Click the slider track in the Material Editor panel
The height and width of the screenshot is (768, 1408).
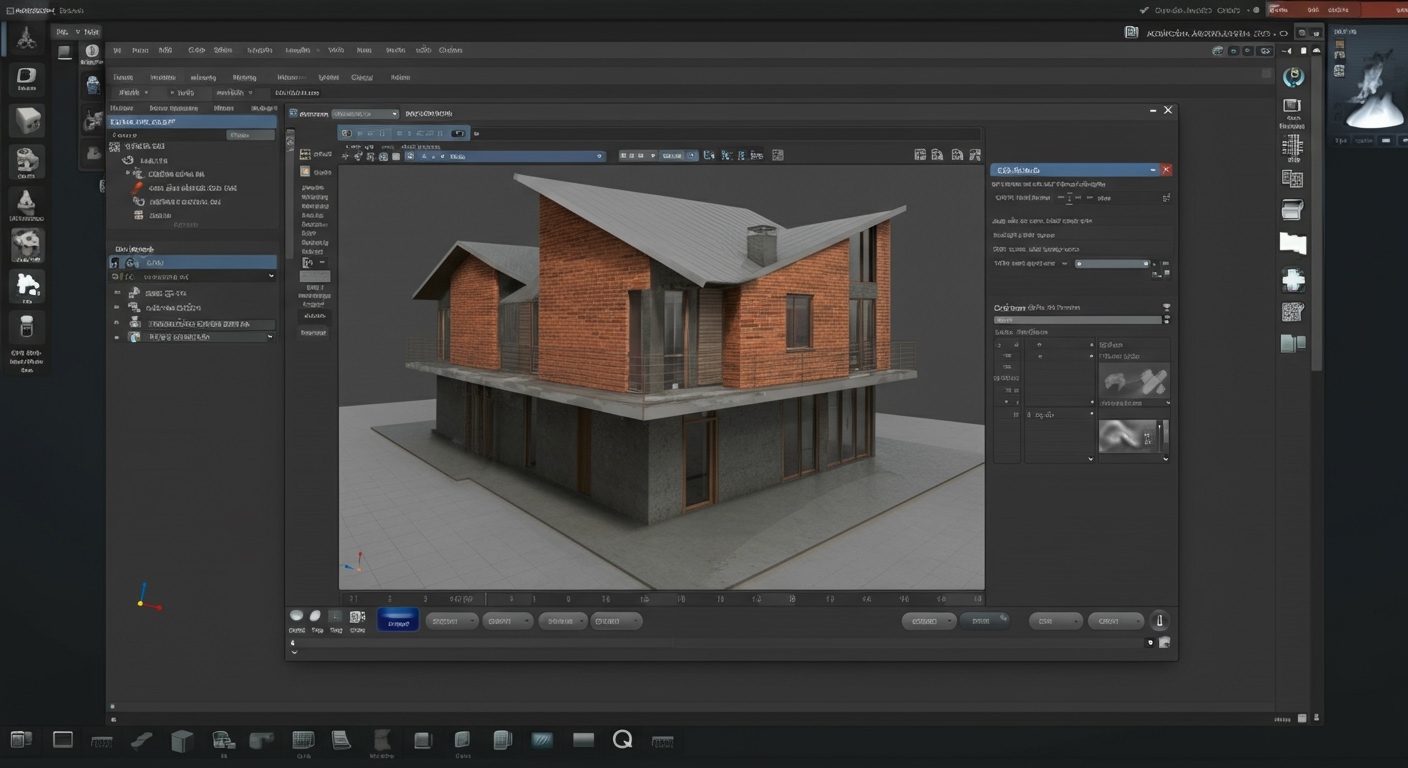pos(1110,263)
